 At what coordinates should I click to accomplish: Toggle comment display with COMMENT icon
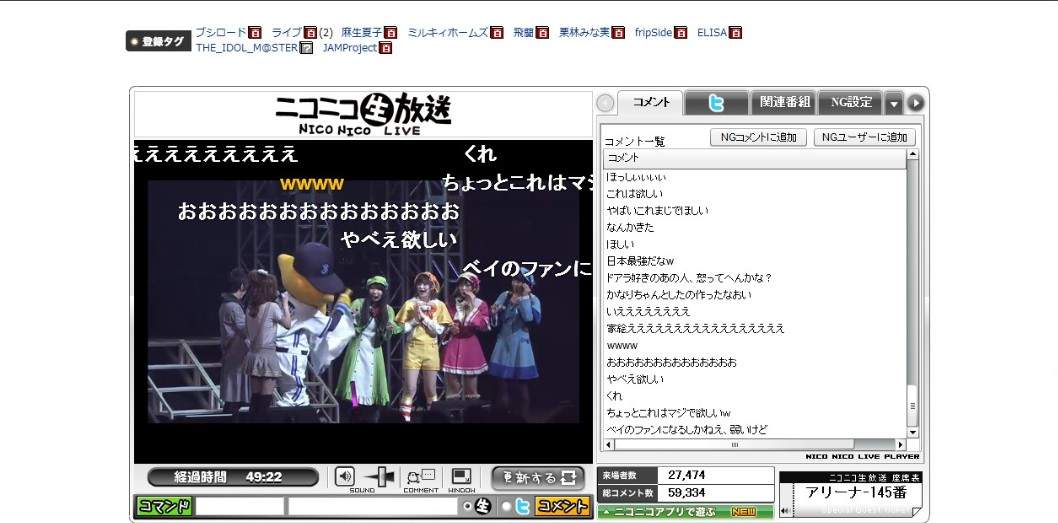422,477
